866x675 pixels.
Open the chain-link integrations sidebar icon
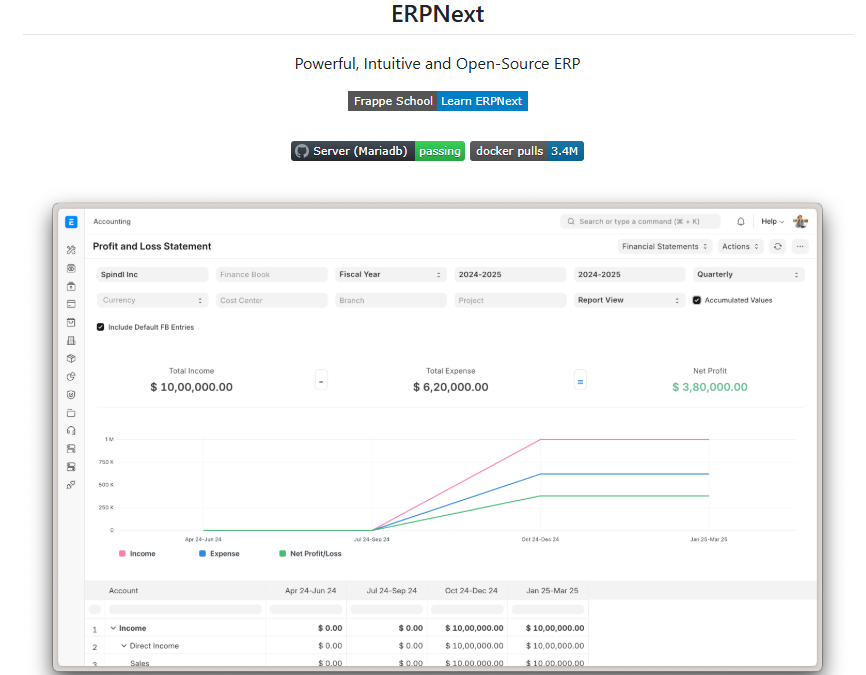[71, 486]
